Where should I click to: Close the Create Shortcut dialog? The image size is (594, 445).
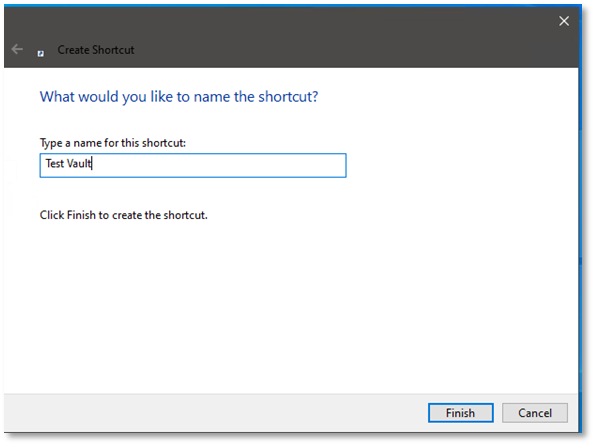point(564,21)
